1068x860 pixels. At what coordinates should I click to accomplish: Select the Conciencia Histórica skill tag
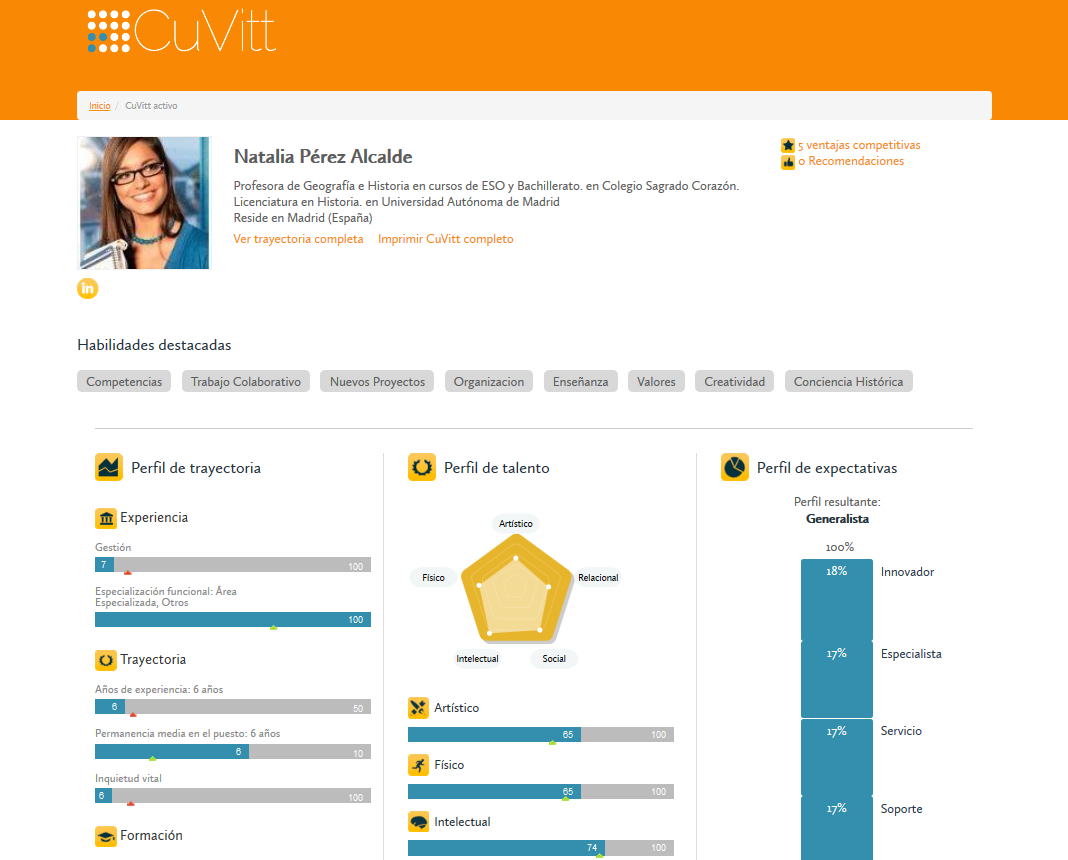tap(848, 381)
